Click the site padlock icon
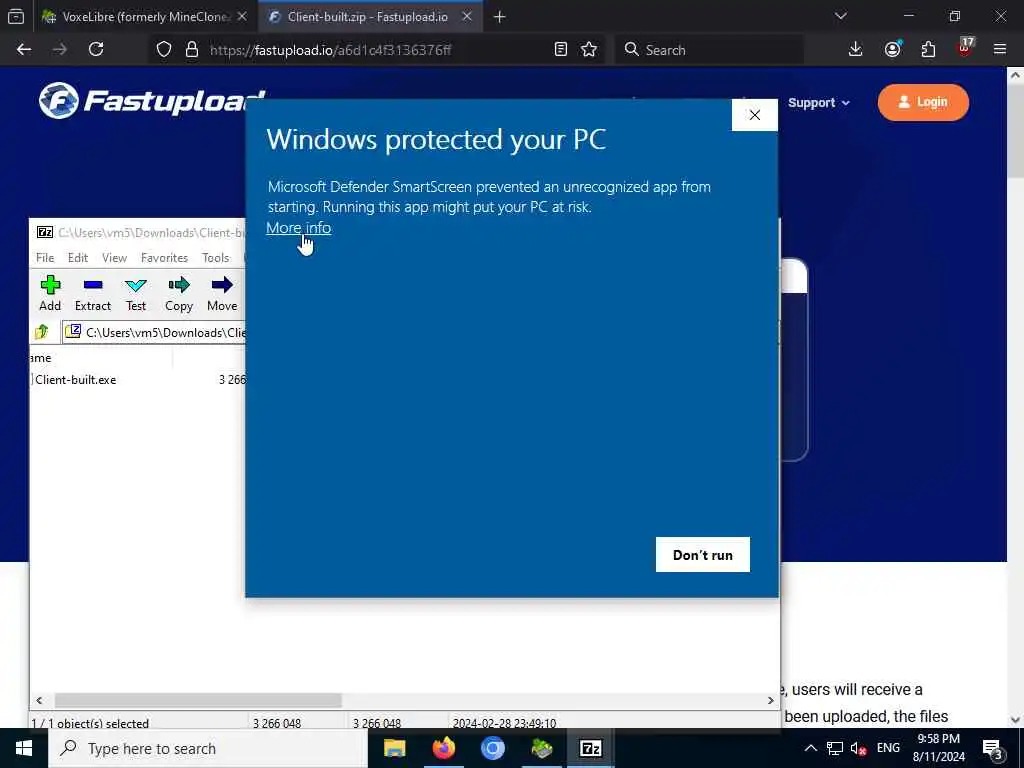Screen dimensions: 1024x768 coord(191,50)
